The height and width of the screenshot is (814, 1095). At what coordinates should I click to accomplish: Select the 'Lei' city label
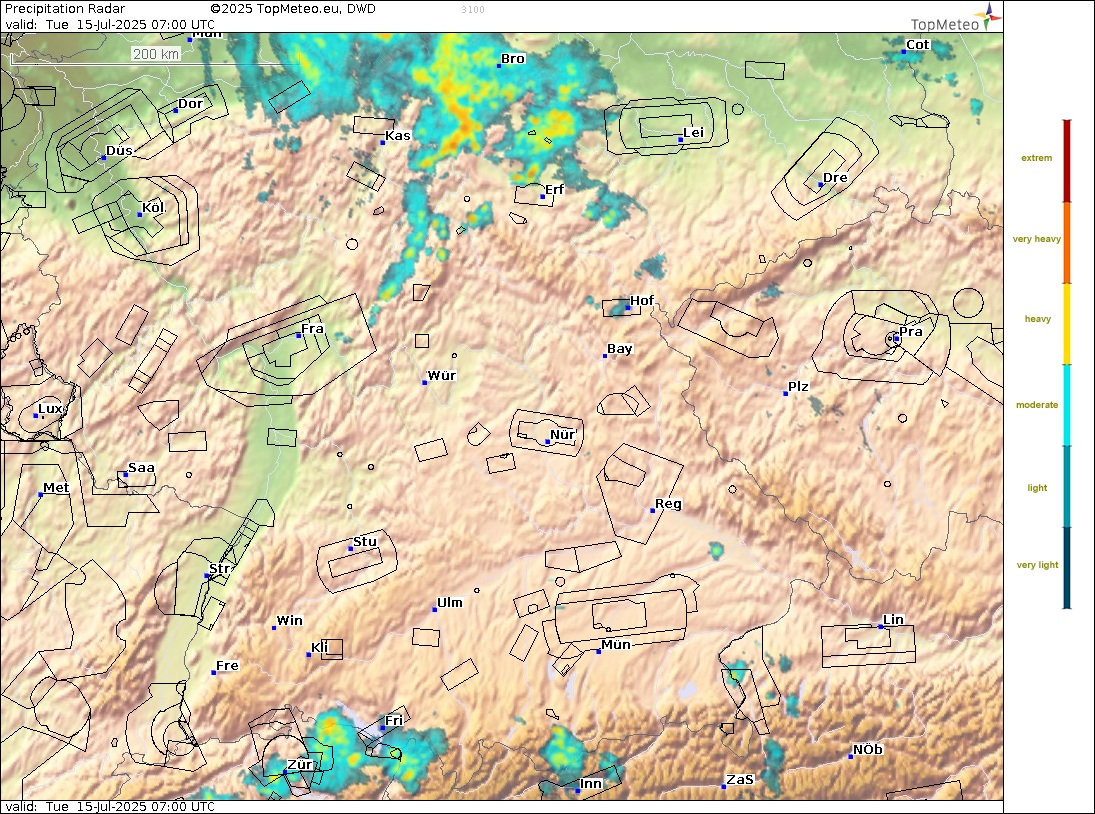pos(693,133)
